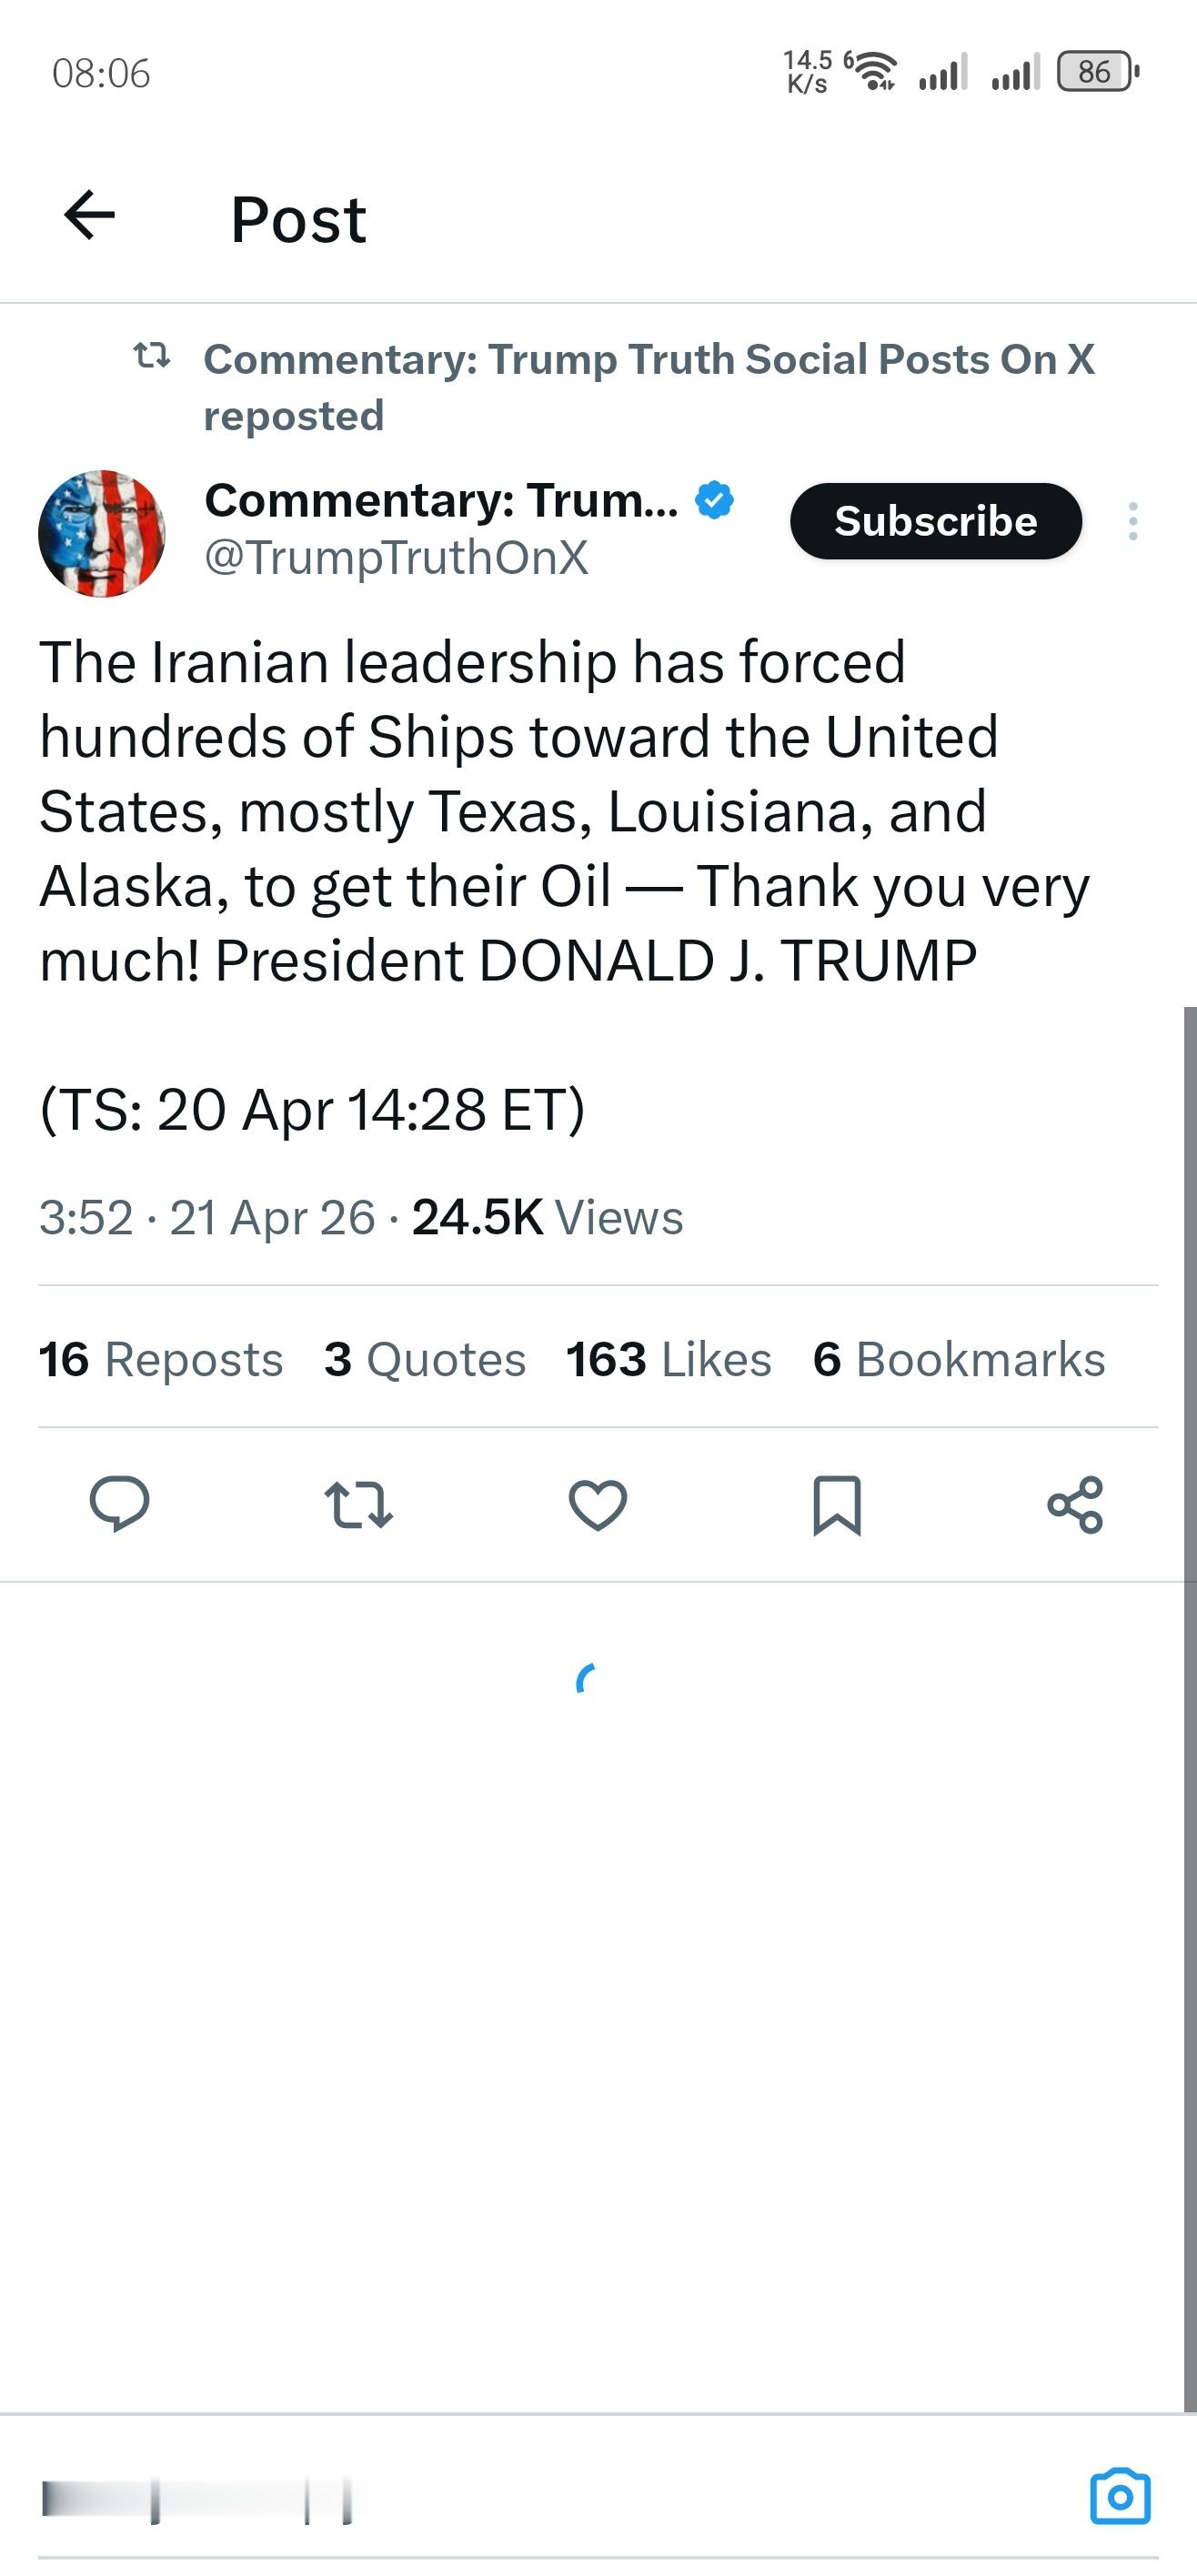The height and width of the screenshot is (2576, 1197).
Task: Tap the back arrow icon
Action: click(89, 215)
